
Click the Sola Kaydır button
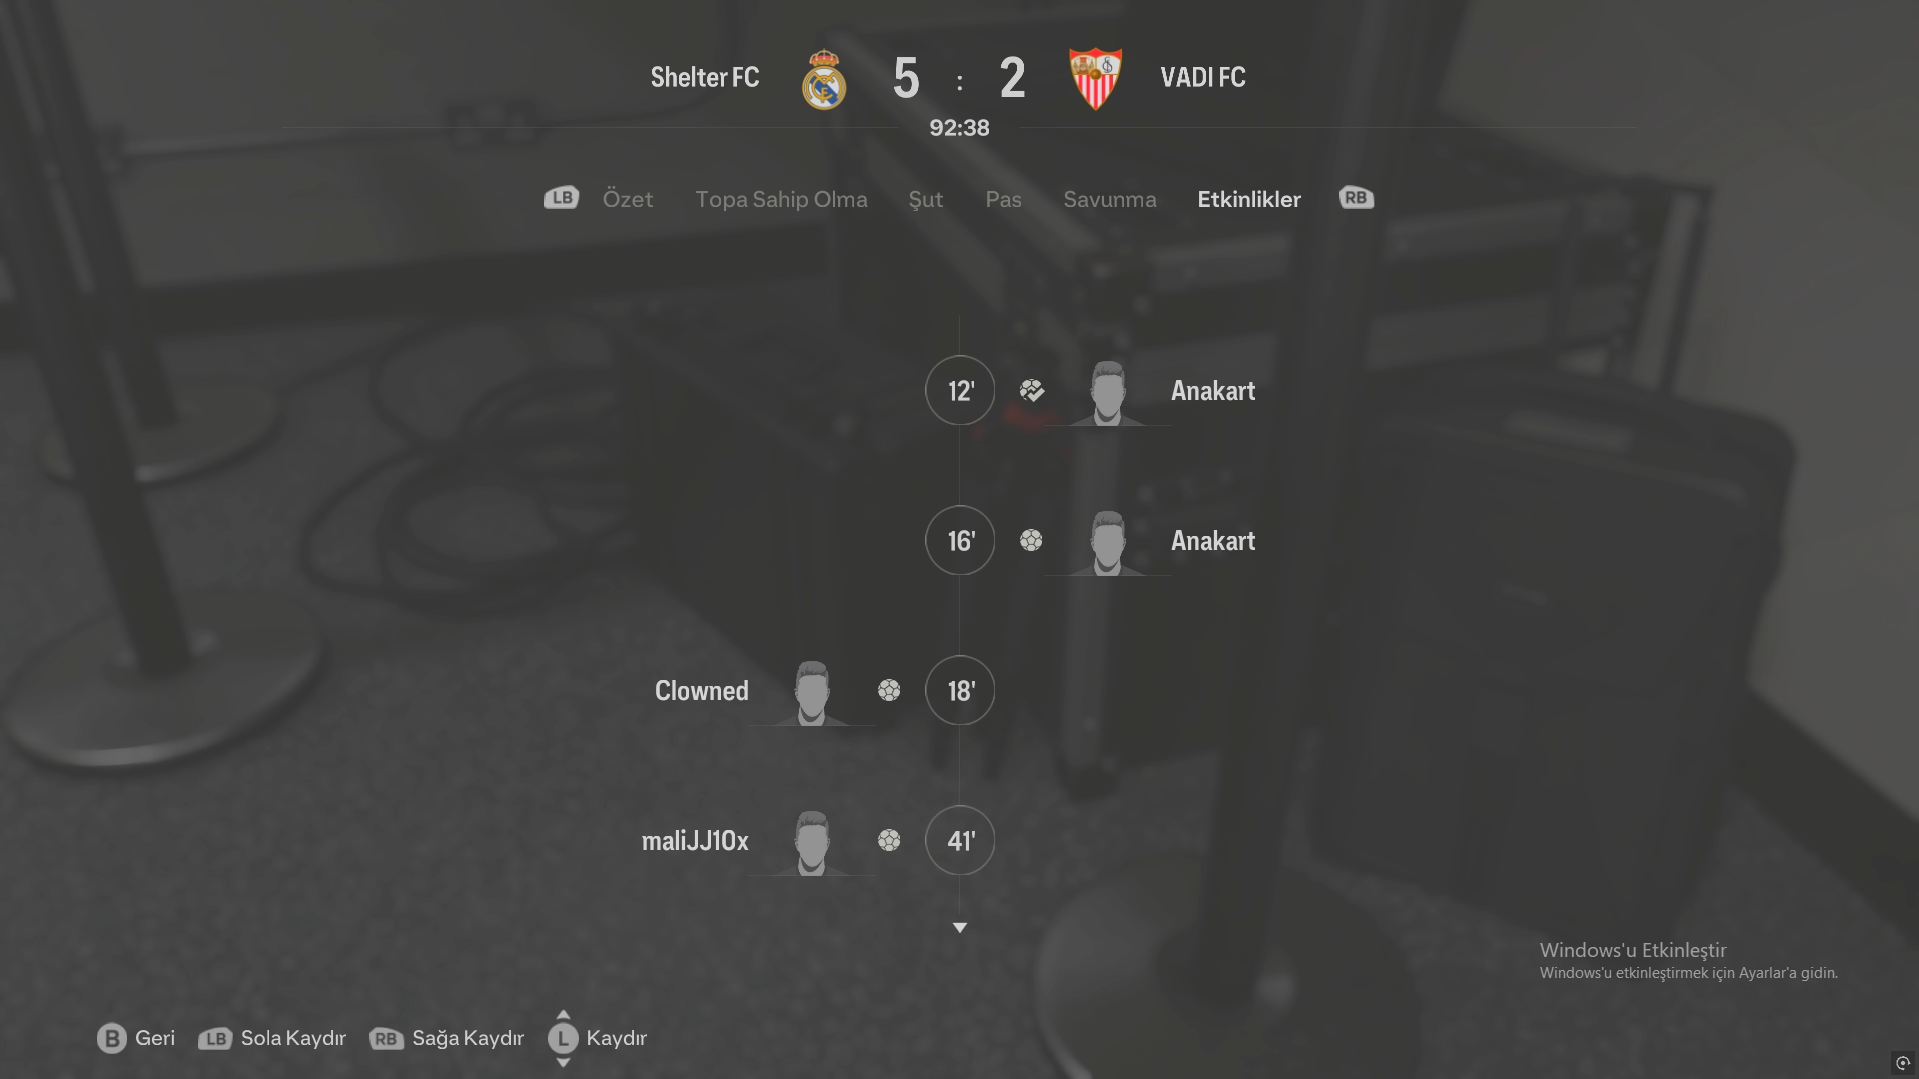[x=272, y=1038]
